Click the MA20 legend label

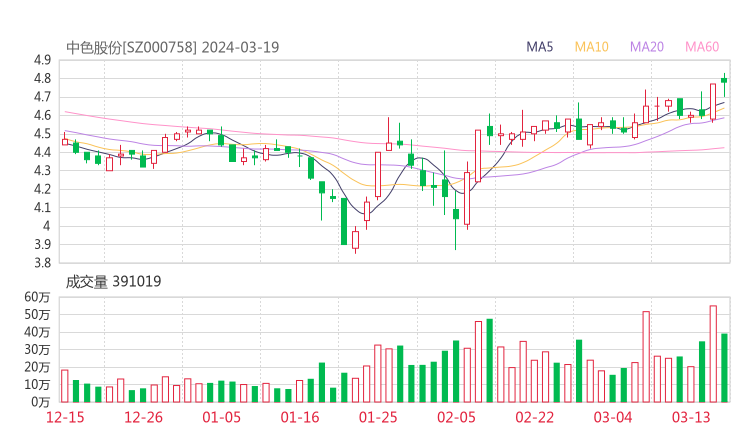pyautogui.click(x=647, y=47)
